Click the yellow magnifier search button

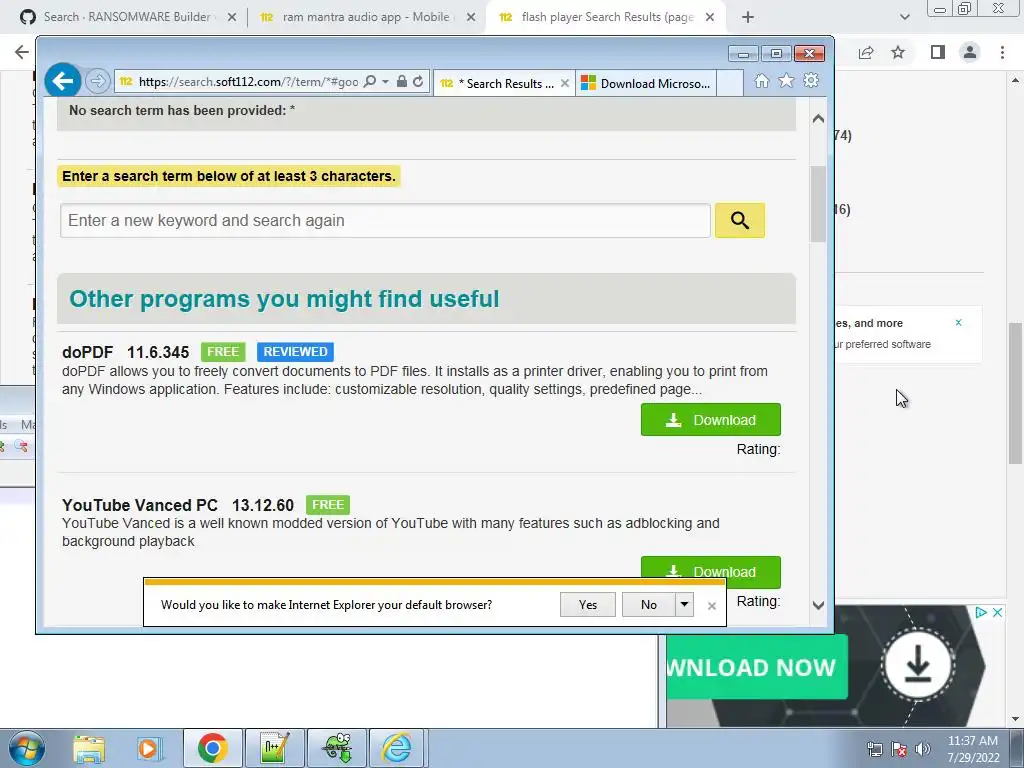pos(740,221)
